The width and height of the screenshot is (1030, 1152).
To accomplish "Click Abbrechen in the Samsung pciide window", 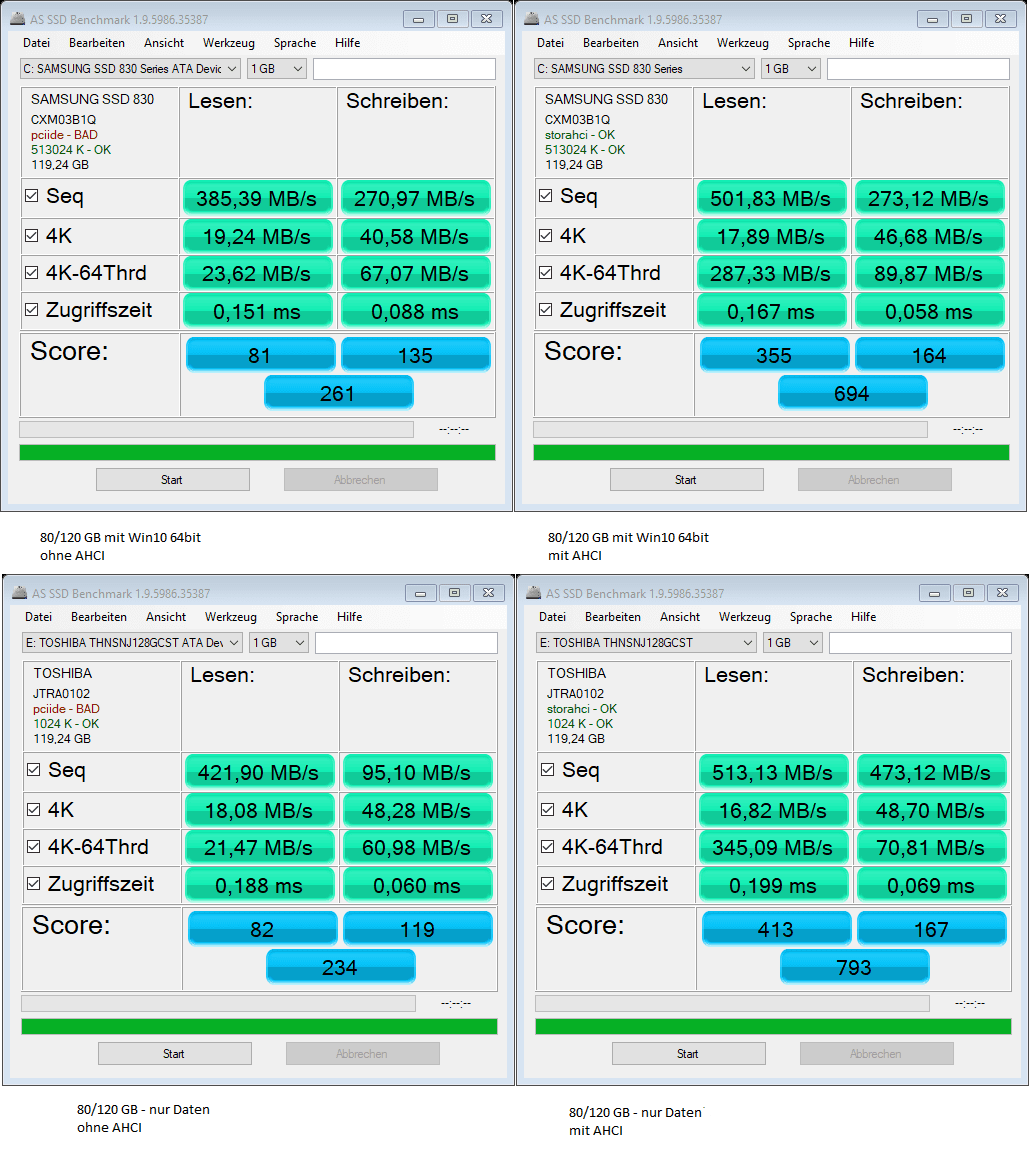I will 360,480.
